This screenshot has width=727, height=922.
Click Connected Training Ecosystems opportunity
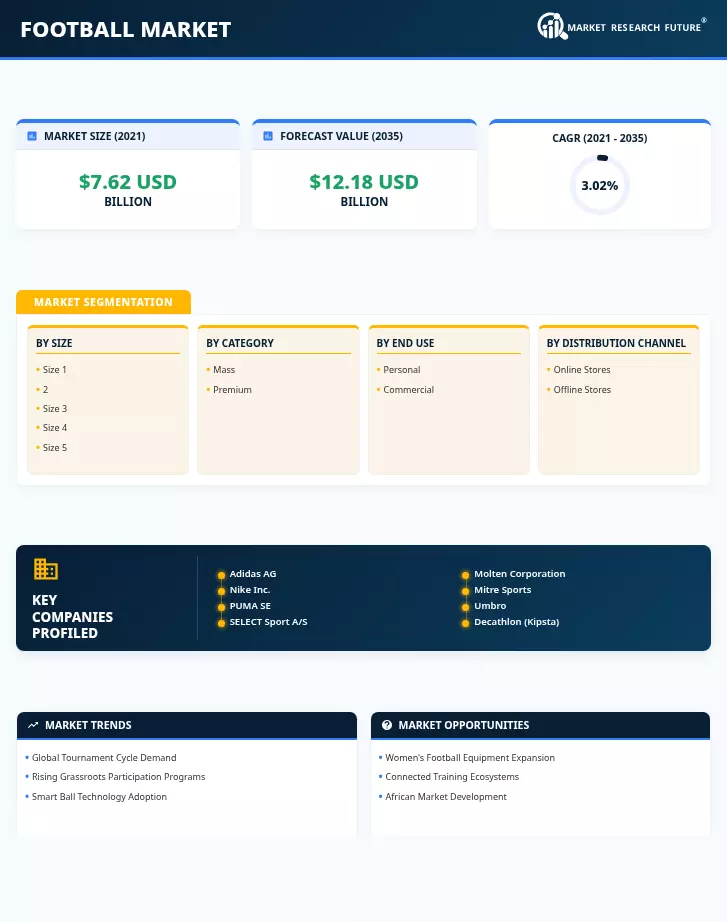pyautogui.click(x=452, y=776)
